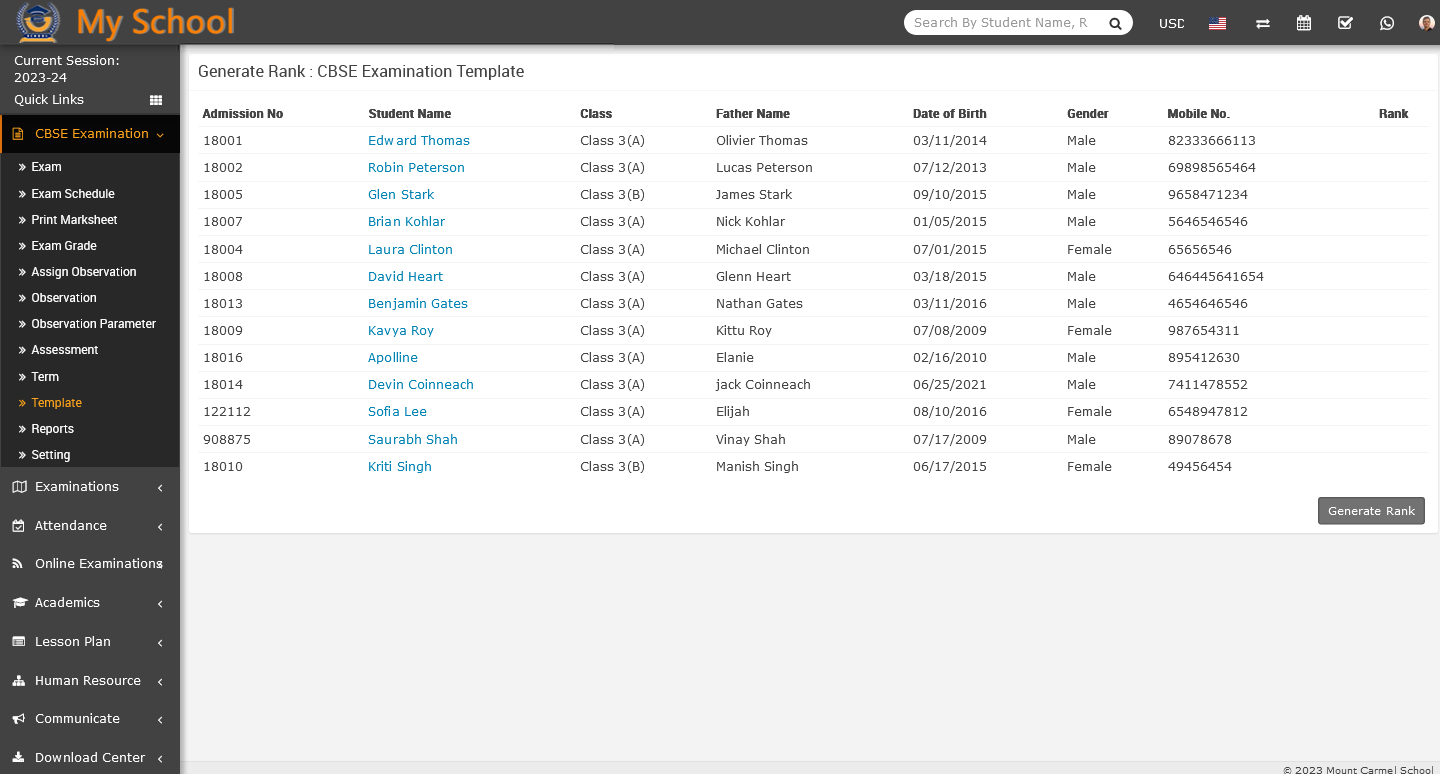1440x774 pixels.
Task: Select Observation Parameter menu item
Action: tap(93, 324)
